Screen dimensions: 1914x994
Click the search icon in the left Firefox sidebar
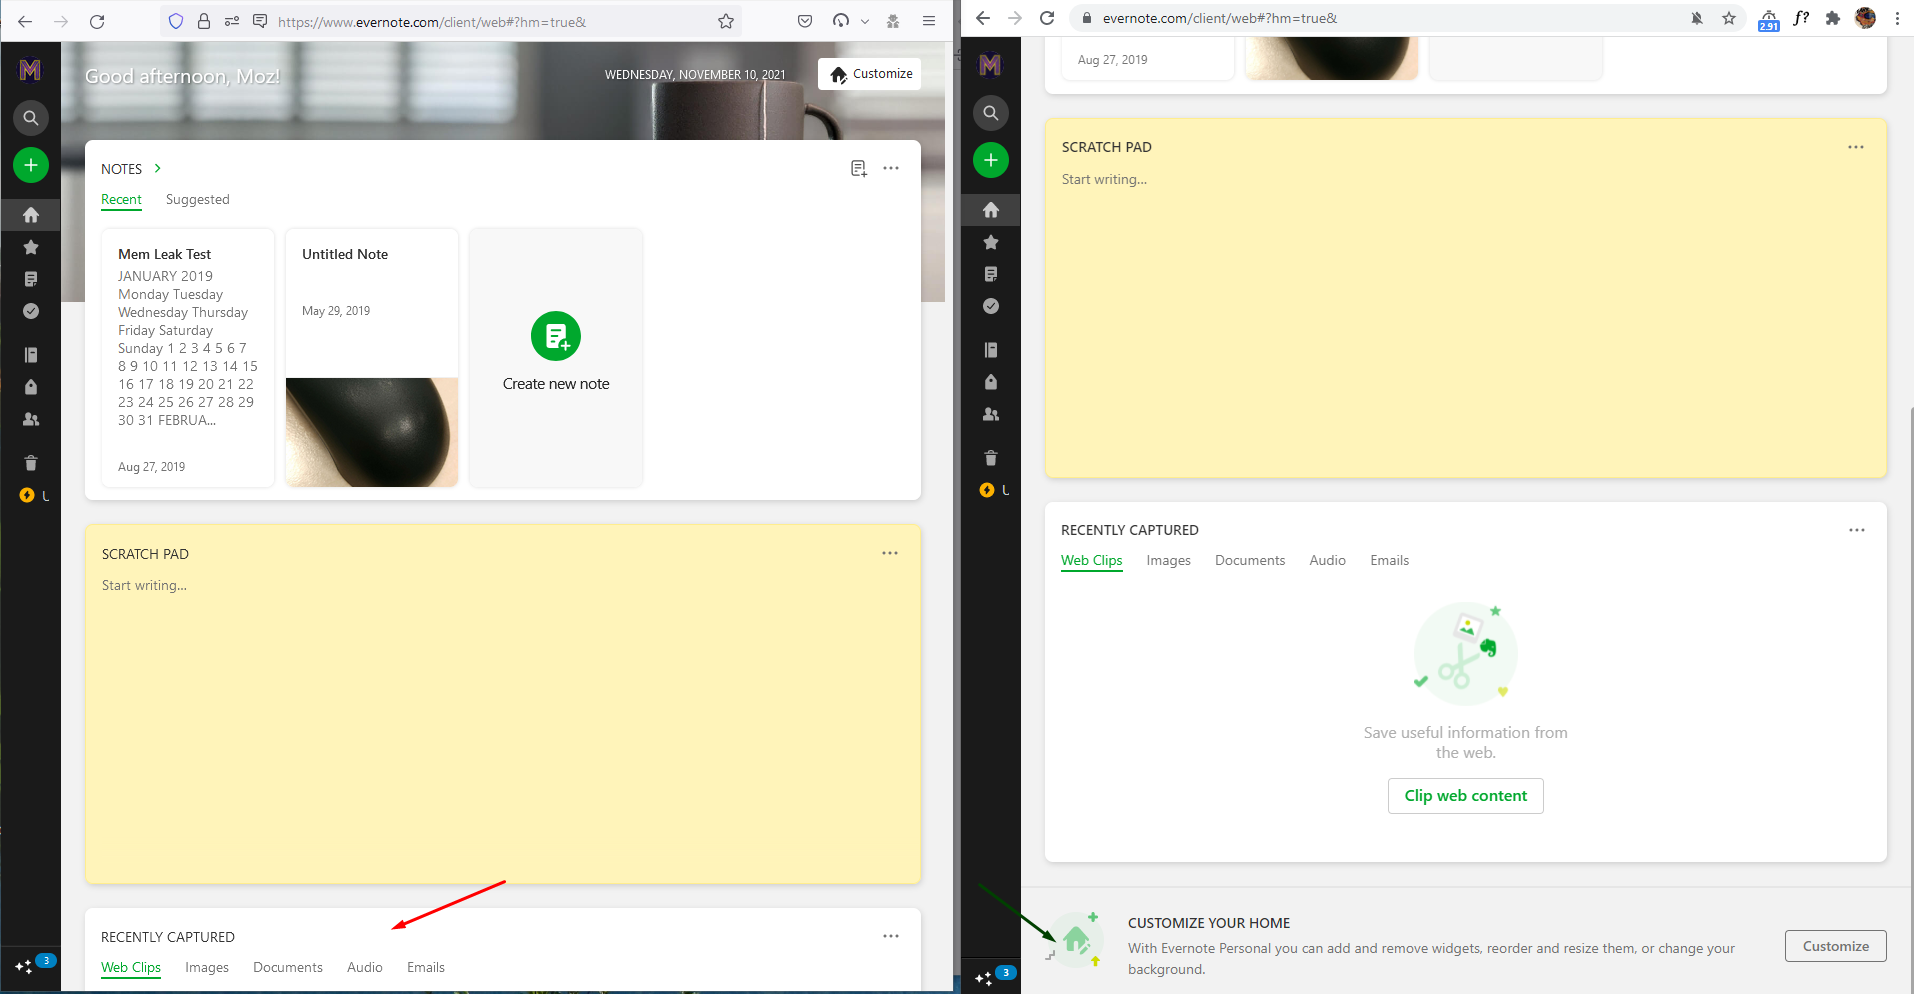31,118
